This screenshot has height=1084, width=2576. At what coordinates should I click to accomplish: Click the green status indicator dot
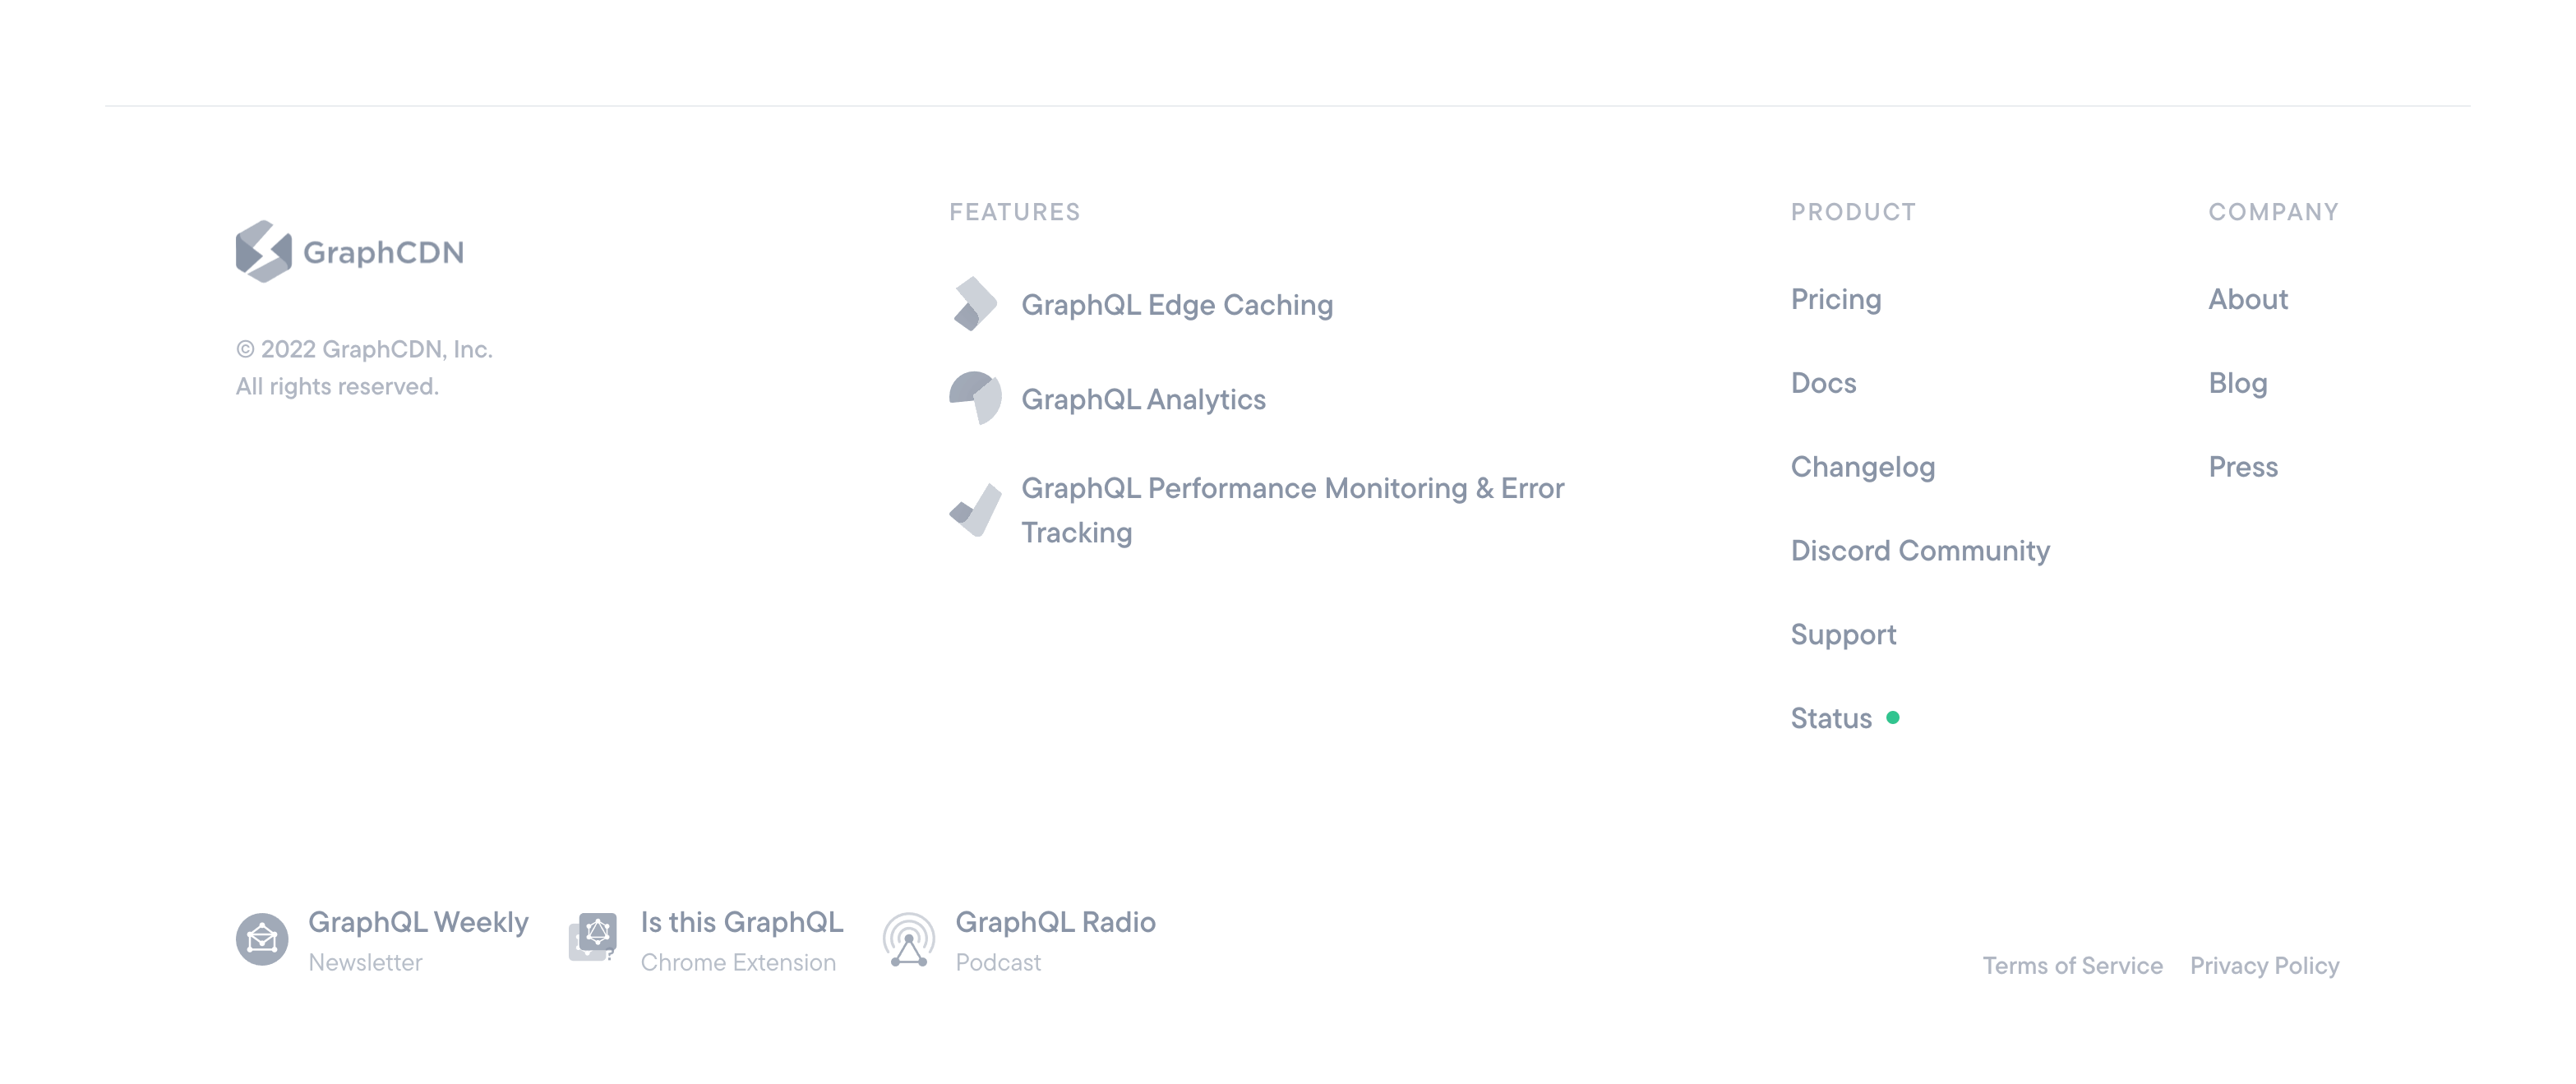(1892, 718)
